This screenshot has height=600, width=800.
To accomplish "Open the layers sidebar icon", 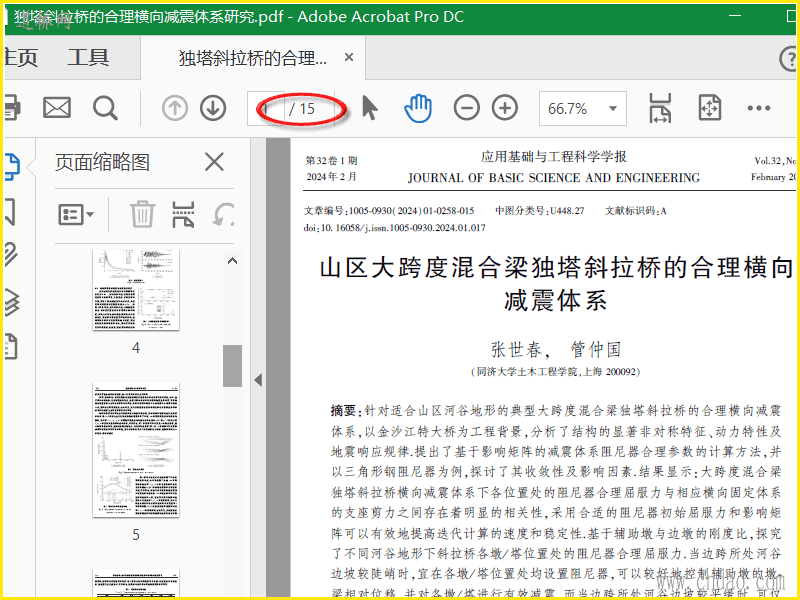I will (12, 302).
